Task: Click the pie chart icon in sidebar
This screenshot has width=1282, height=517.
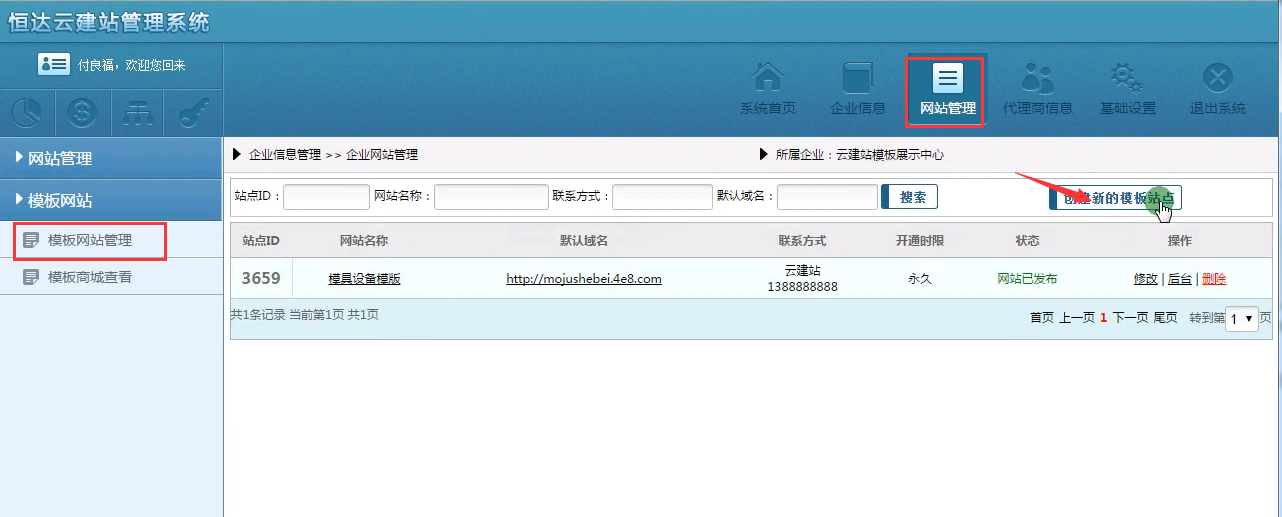Action: tap(27, 113)
